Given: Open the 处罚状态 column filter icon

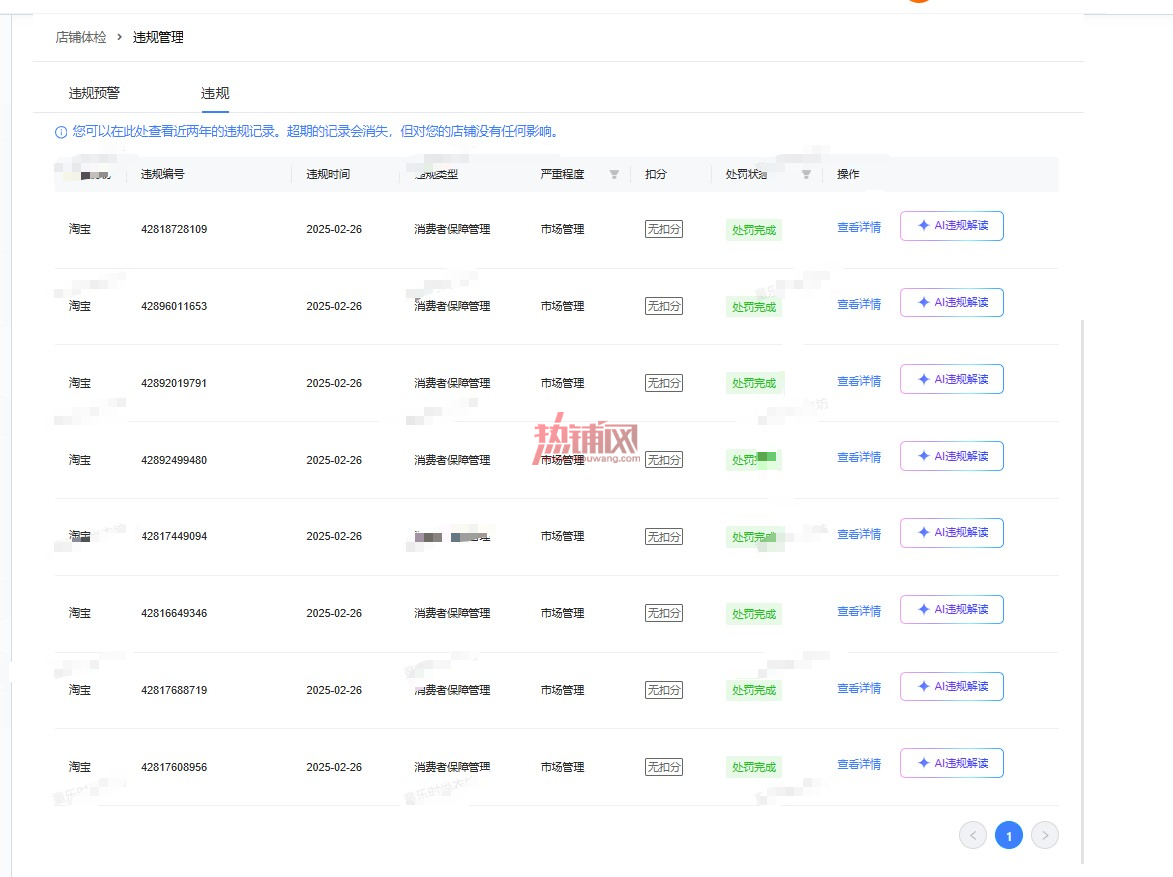Looking at the screenshot, I should click(806, 174).
